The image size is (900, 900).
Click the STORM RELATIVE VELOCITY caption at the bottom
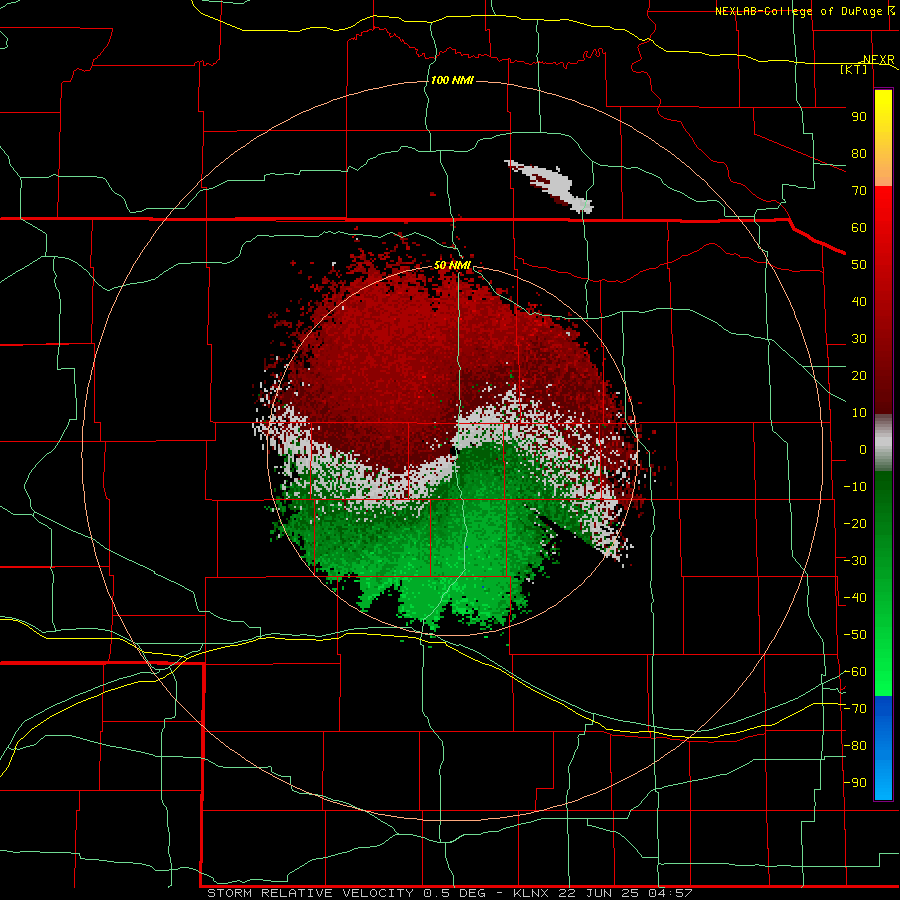[x=450, y=893]
